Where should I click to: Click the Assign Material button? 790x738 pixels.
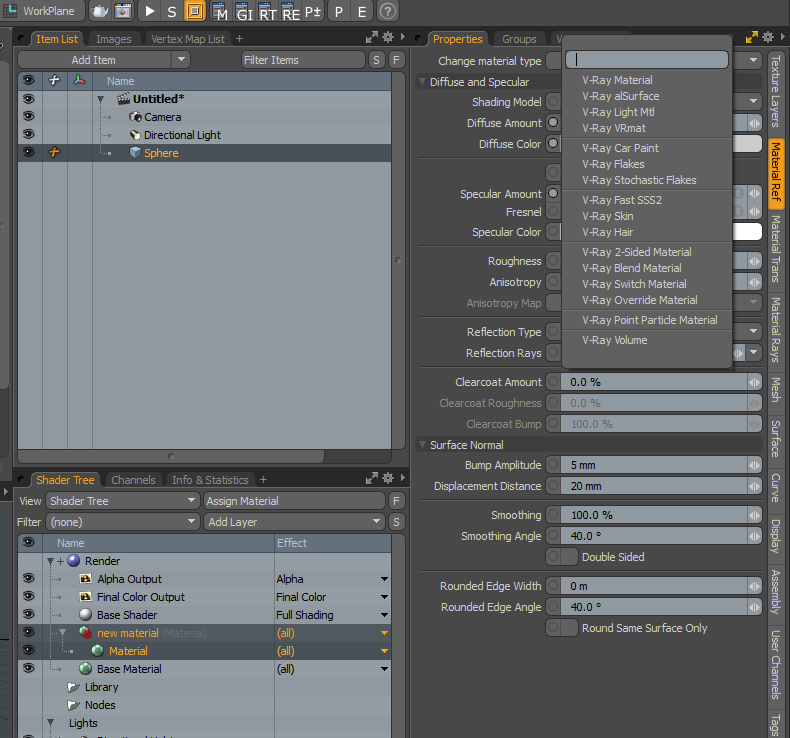click(294, 501)
